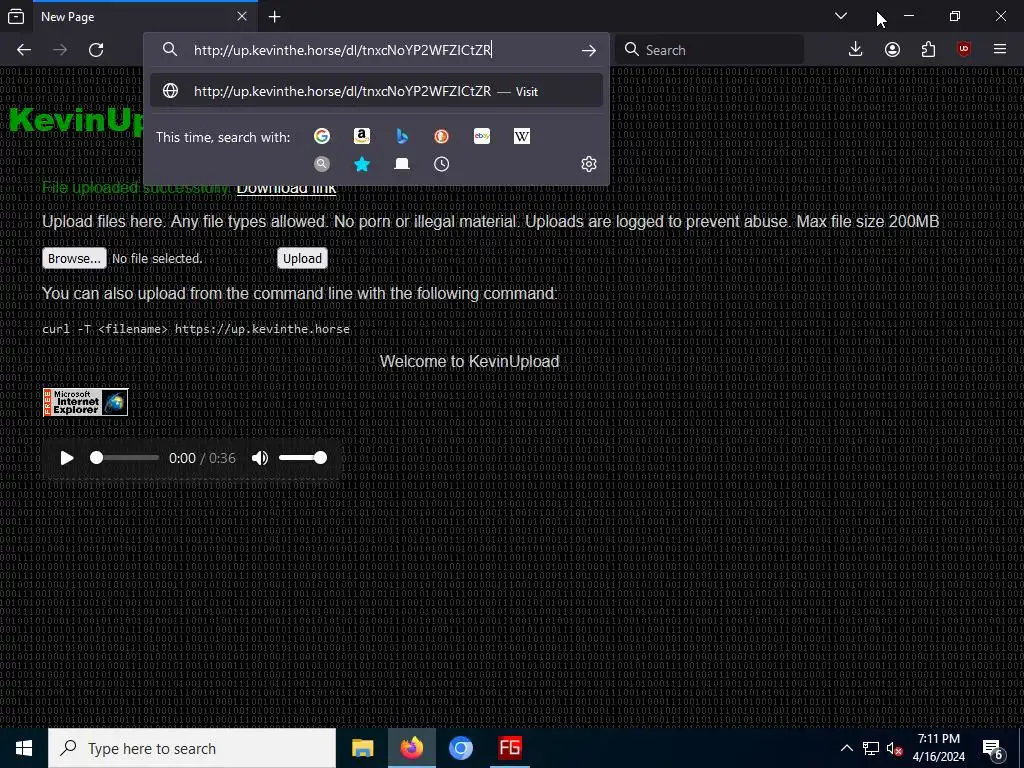This screenshot has width=1024, height=768.
Task: Open search settings gear in dropdown
Action: point(588,164)
